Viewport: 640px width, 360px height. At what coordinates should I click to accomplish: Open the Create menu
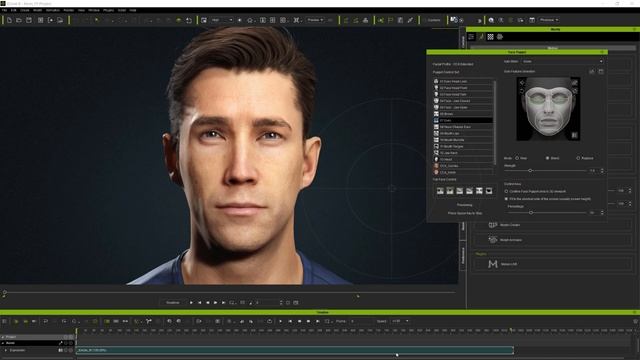(x=24, y=10)
